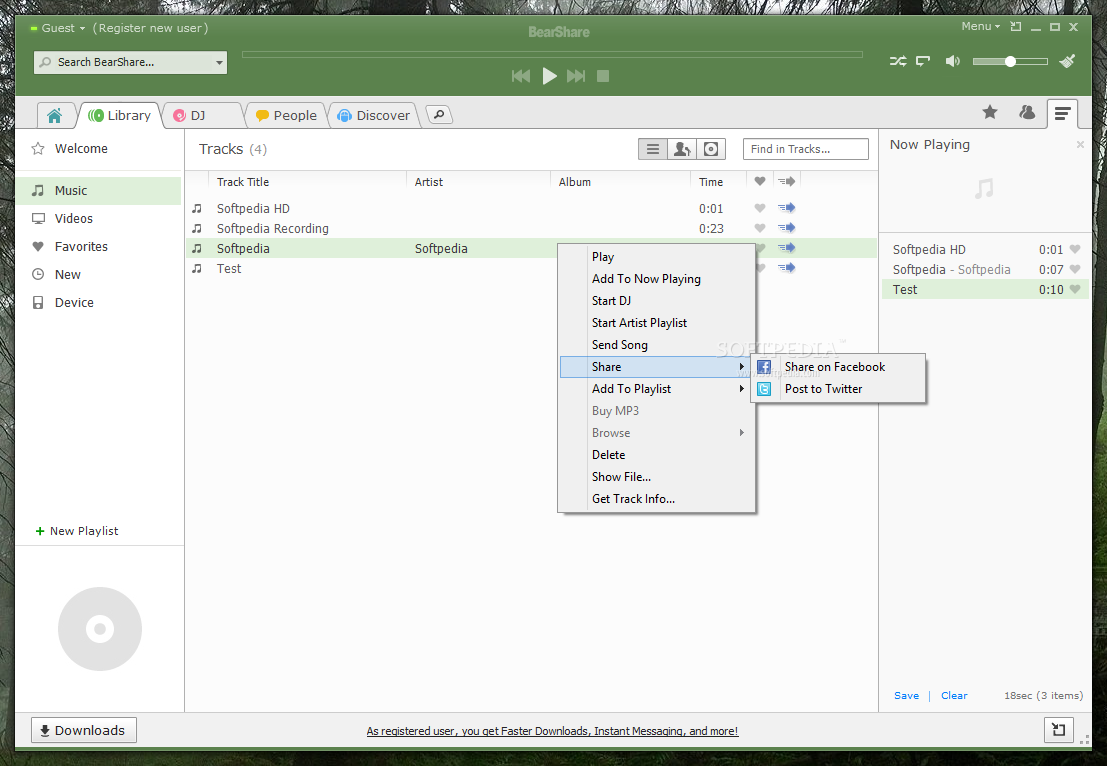The image size is (1107, 766).
Task: Open the Search BearShare dropdown arrow
Action: tap(219, 63)
